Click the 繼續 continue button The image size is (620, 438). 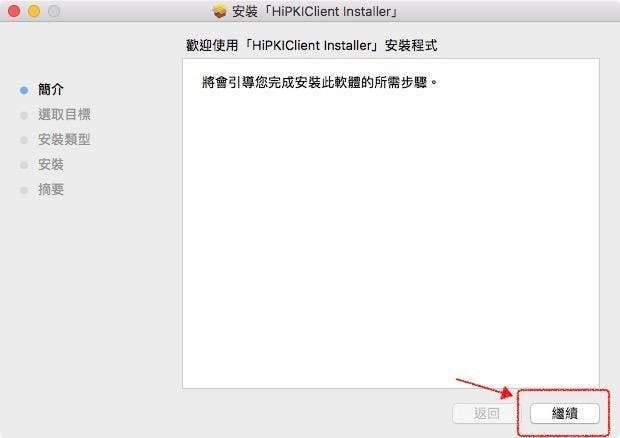pos(564,413)
